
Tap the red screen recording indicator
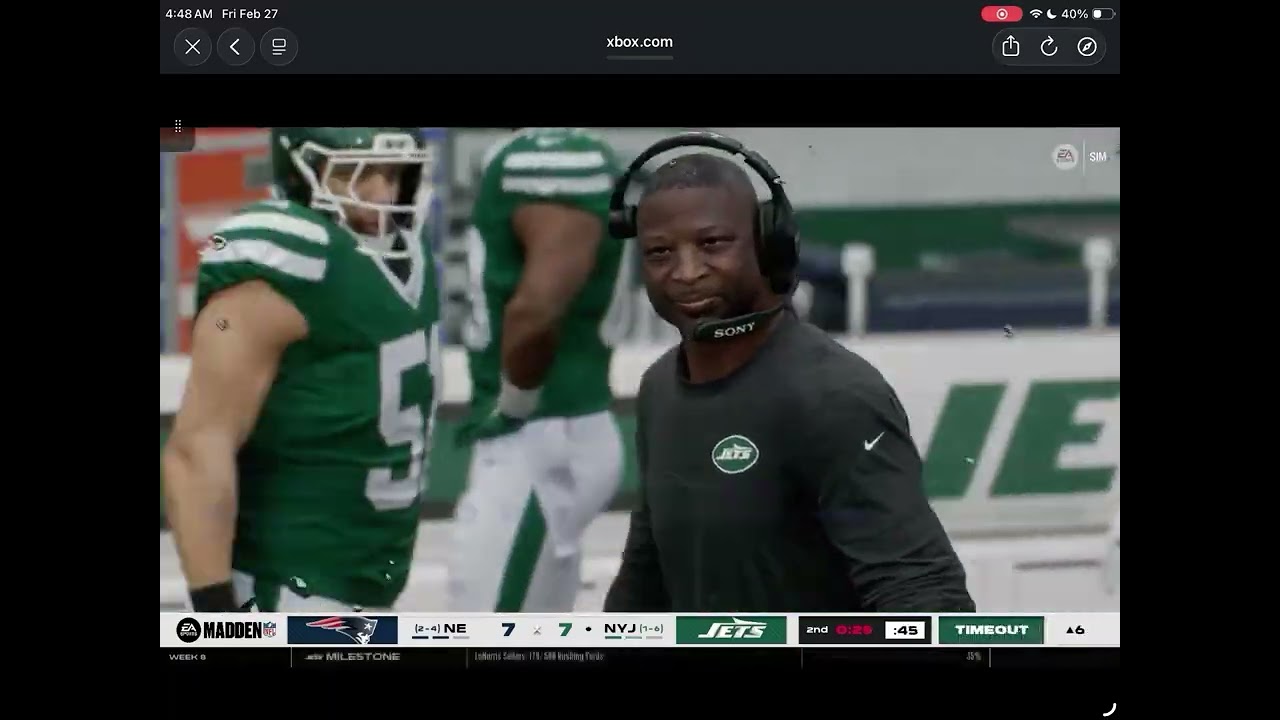click(1001, 14)
